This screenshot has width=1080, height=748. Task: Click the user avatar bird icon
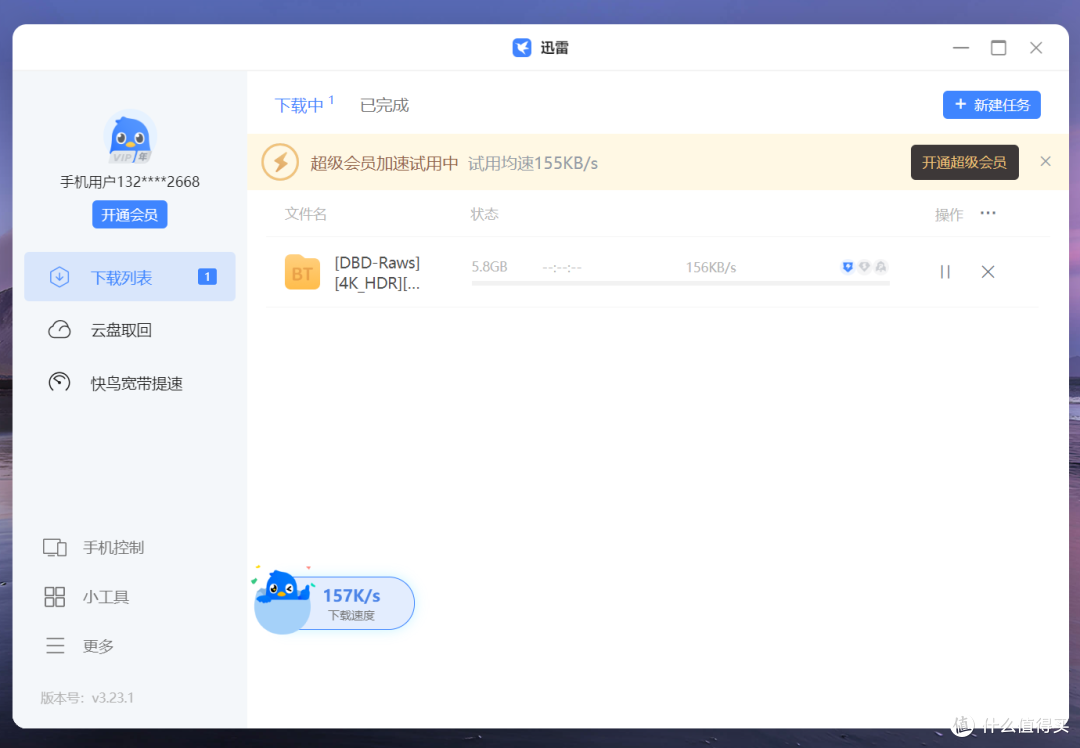click(129, 138)
